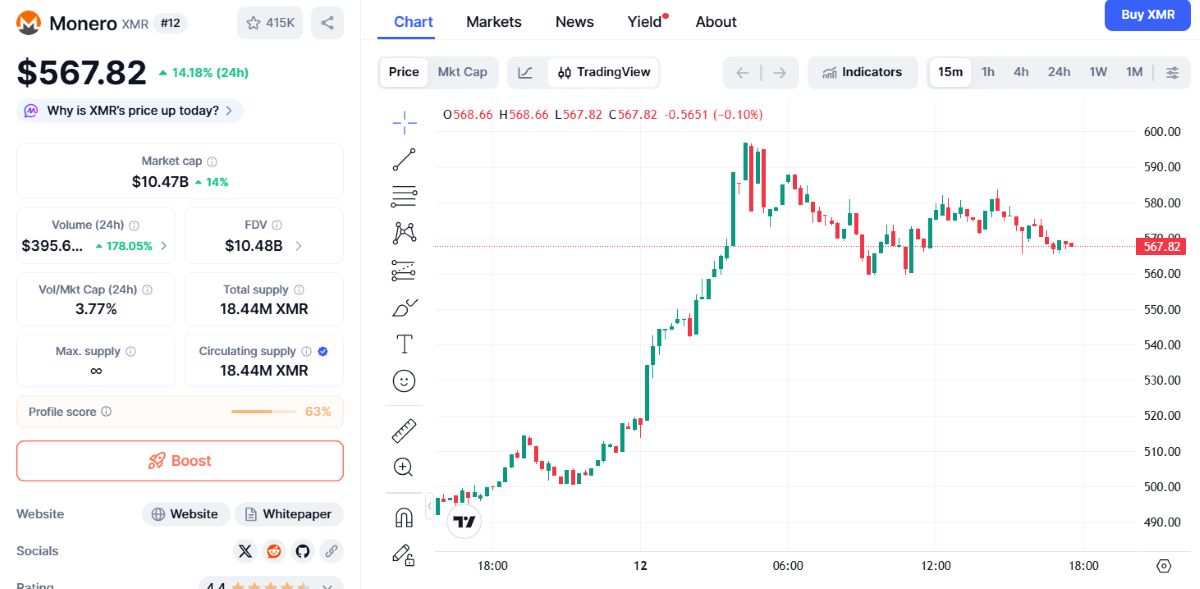Select the zoom-in magnifier tool
The image size is (1200, 589).
(x=404, y=466)
